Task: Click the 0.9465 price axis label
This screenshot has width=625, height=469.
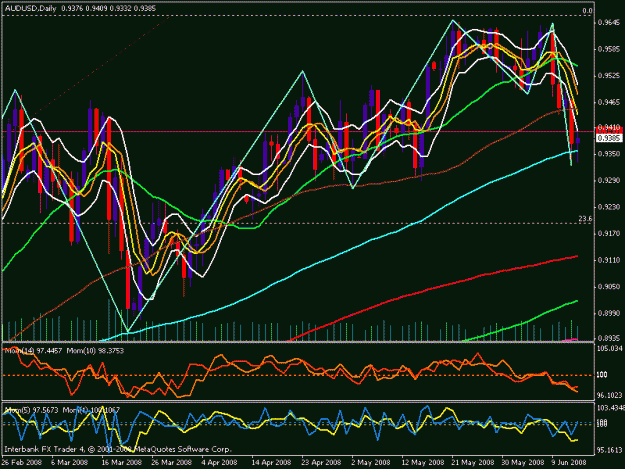Action: [x=609, y=102]
